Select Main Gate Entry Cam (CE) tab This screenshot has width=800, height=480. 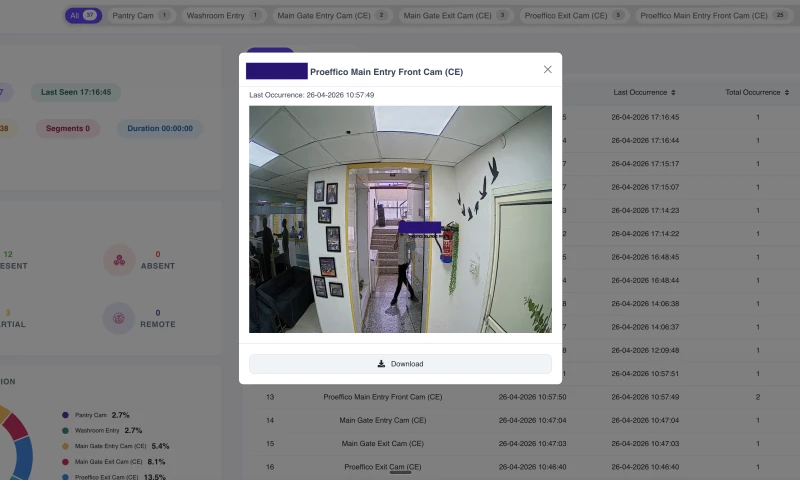click(x=332, y=15)
